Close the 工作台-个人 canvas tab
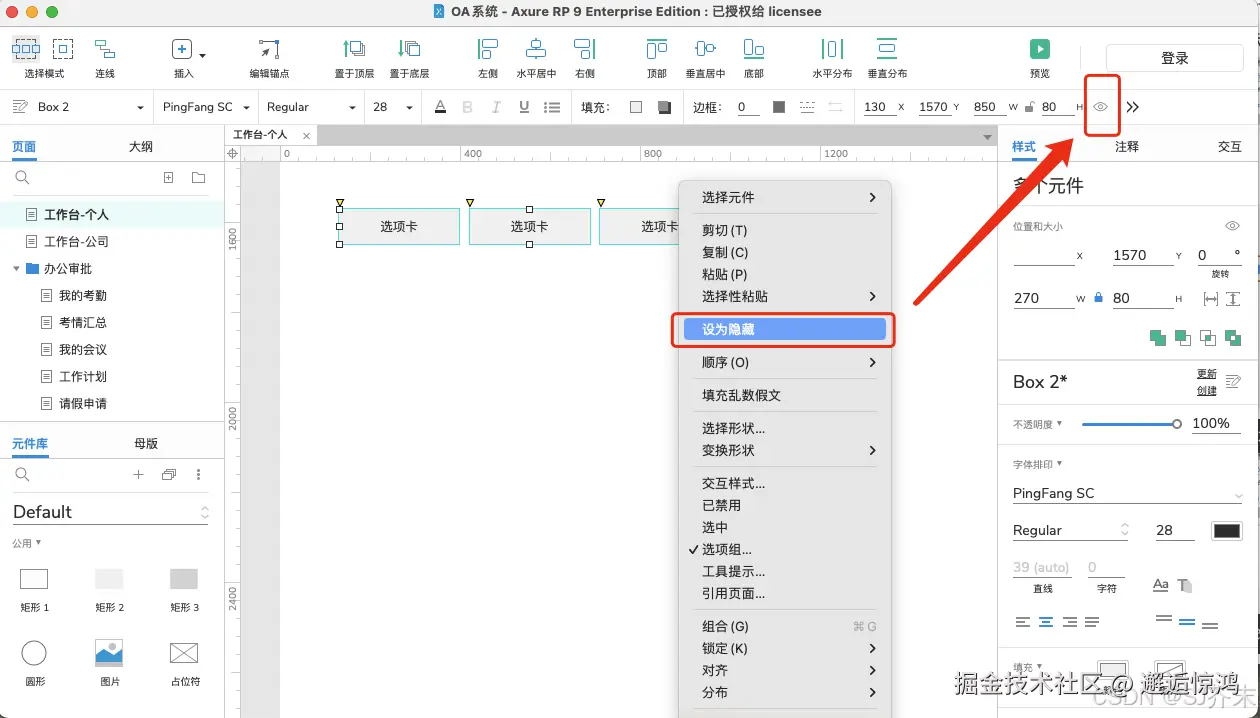Viewport: 1260px width, 718px height. click(x=306, y=136)
